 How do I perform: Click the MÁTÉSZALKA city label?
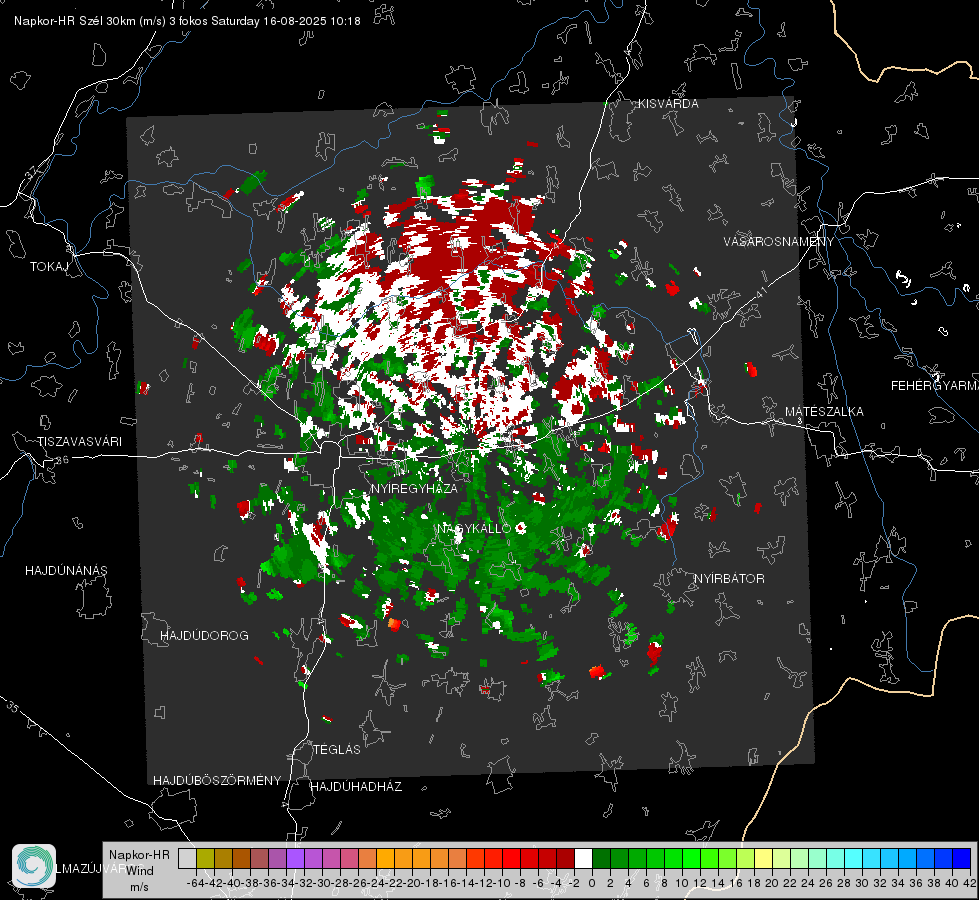pyautogui.click(x=824, y=412)
